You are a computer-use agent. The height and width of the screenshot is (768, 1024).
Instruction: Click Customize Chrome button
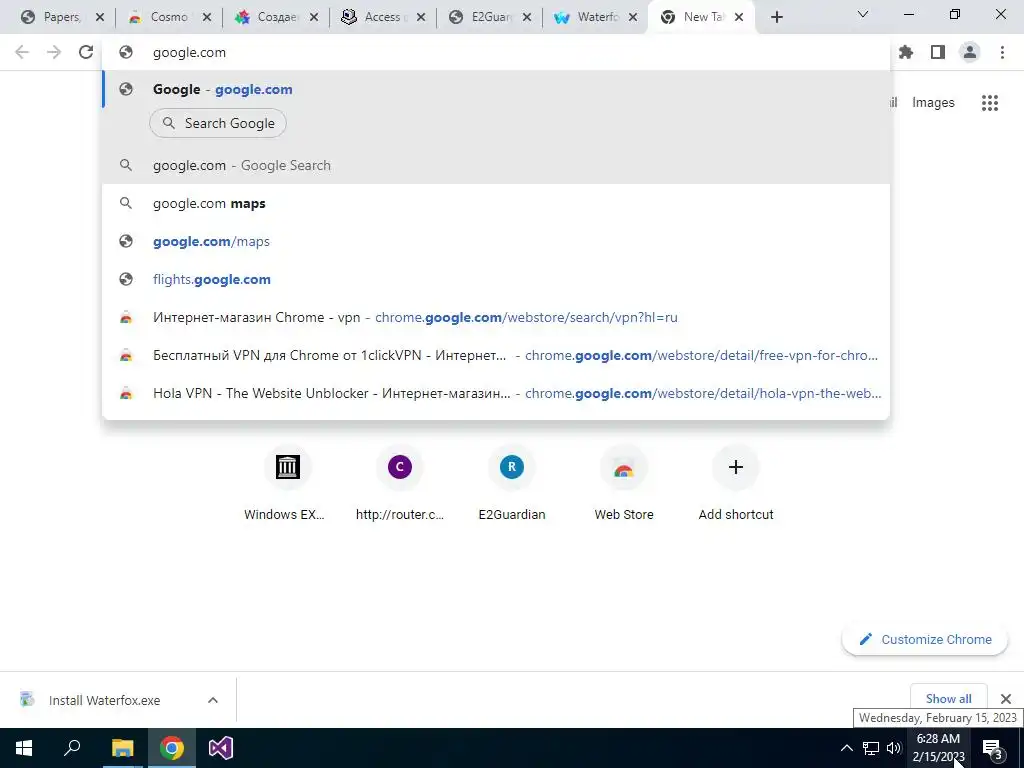pyautogui.click(x=925, y=639)
